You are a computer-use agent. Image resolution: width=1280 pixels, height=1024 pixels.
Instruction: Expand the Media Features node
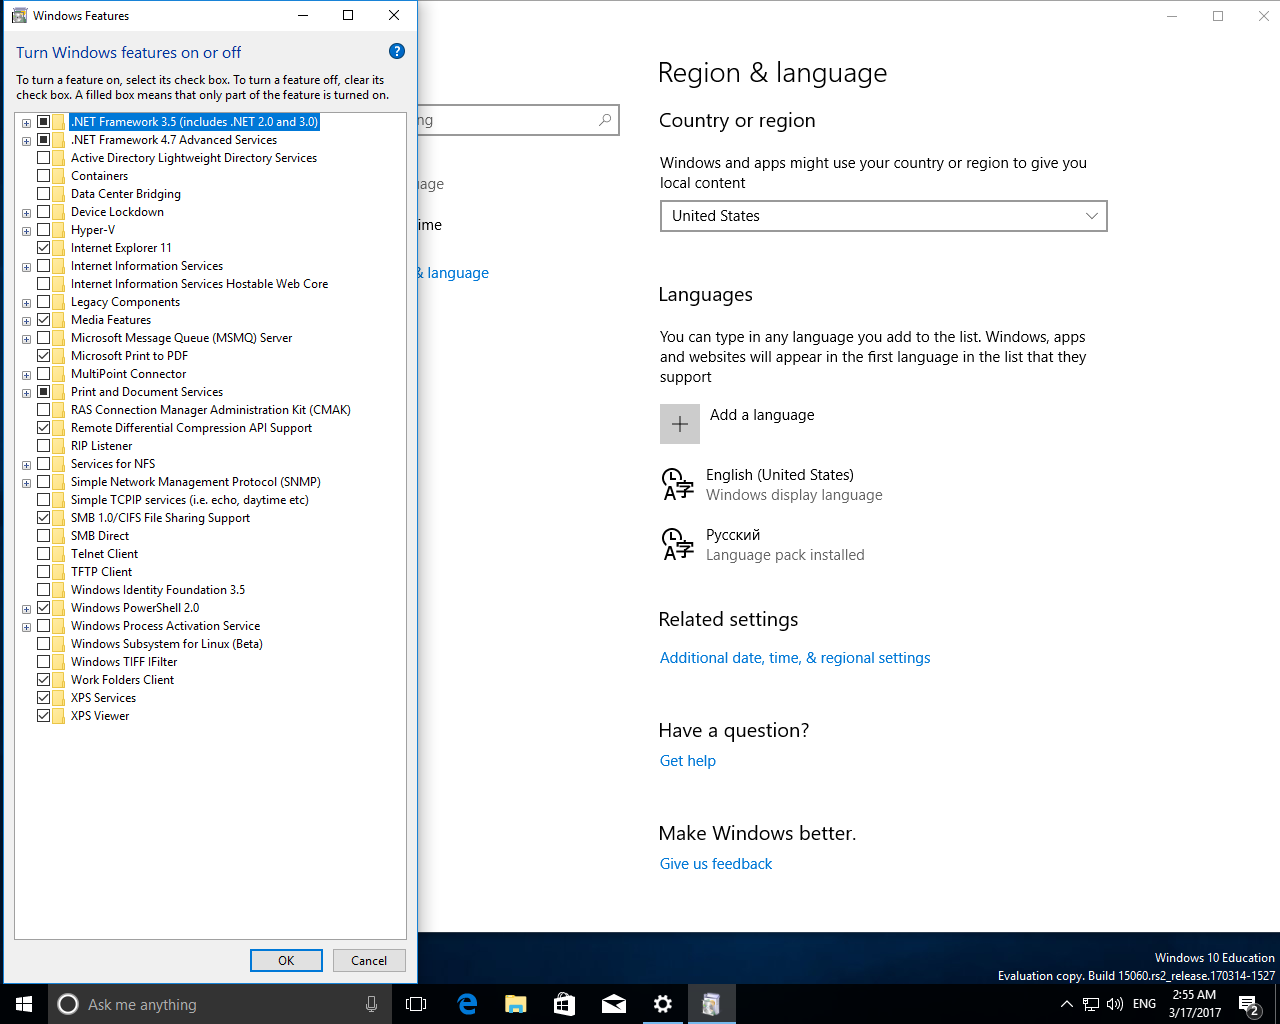tap(26, 321)
